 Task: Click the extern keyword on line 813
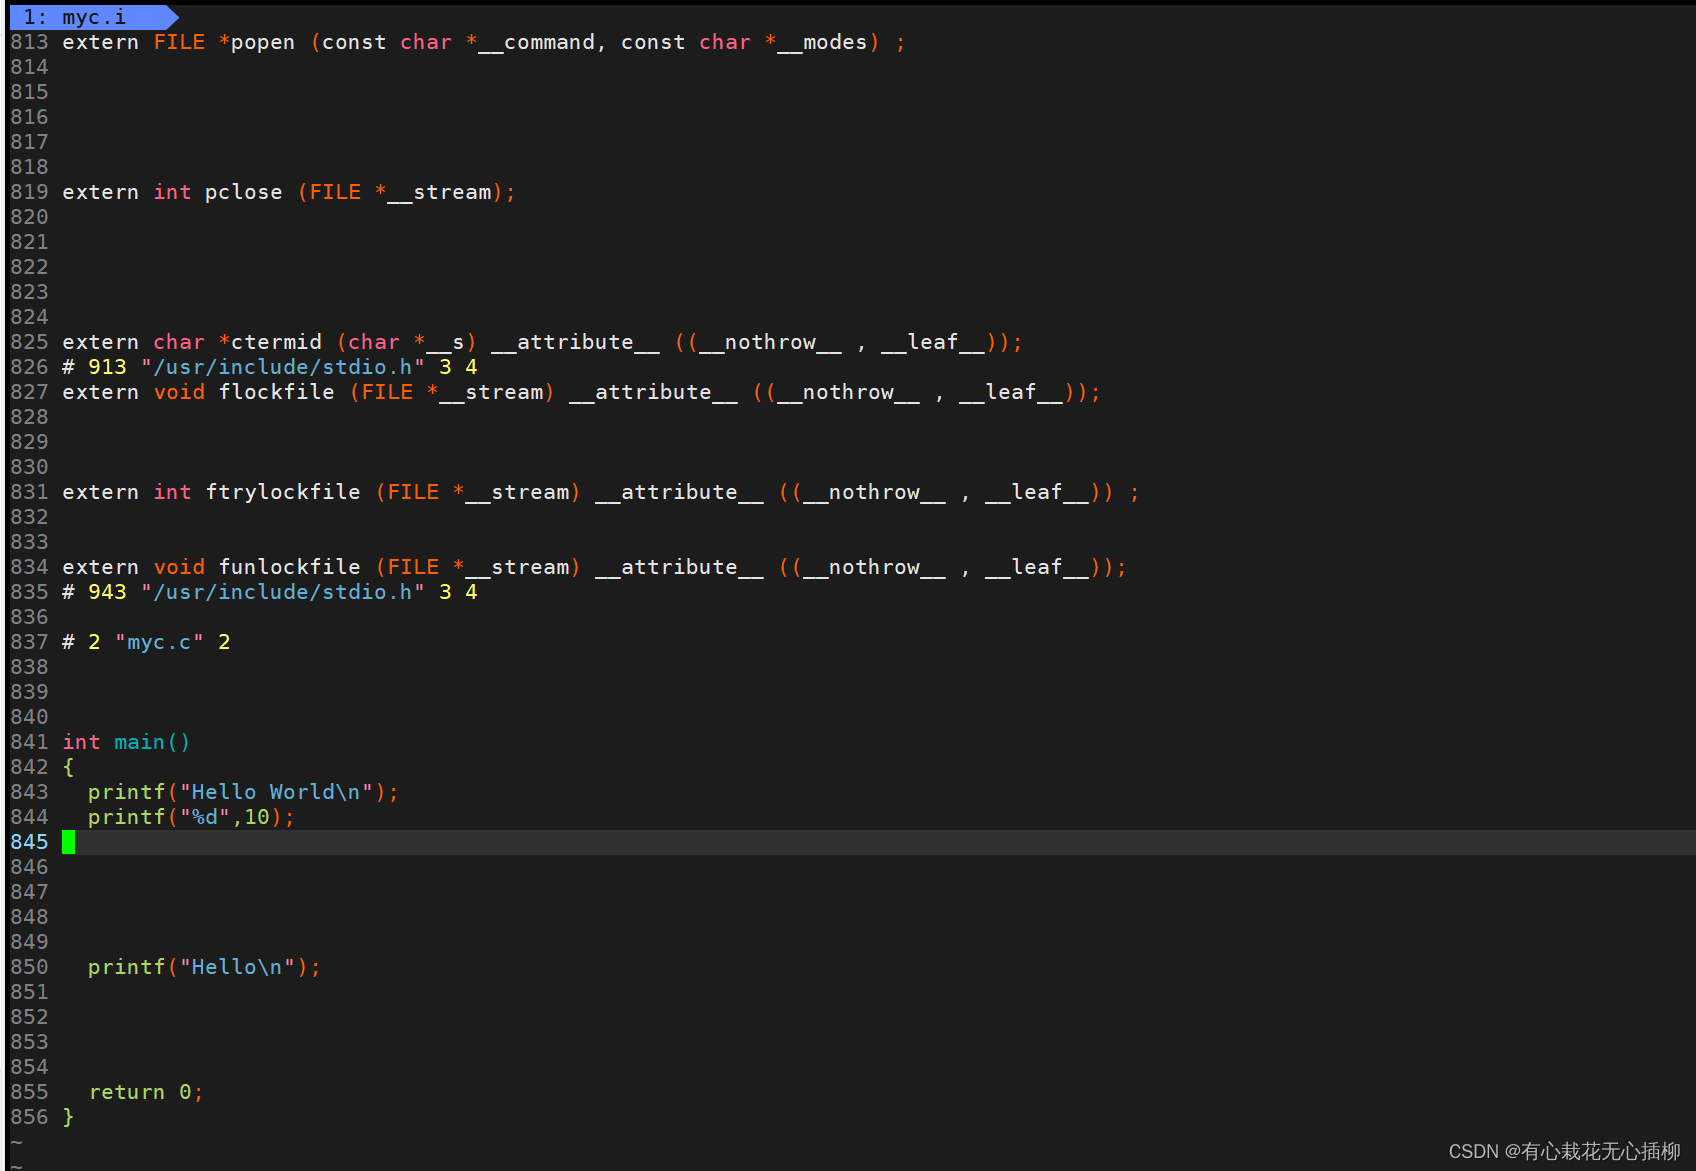coord(100,42)
